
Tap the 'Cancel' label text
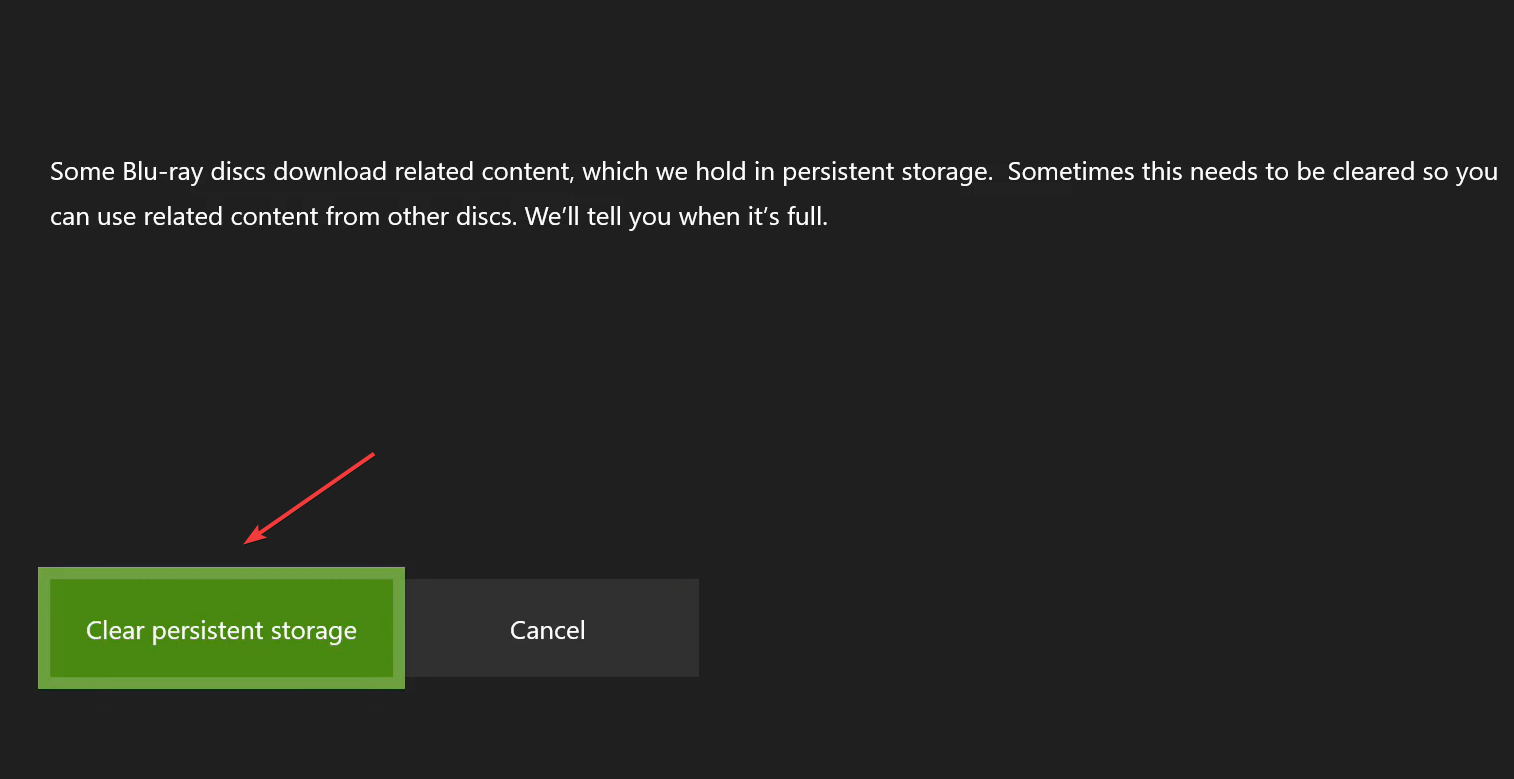[x=548, y=630]
